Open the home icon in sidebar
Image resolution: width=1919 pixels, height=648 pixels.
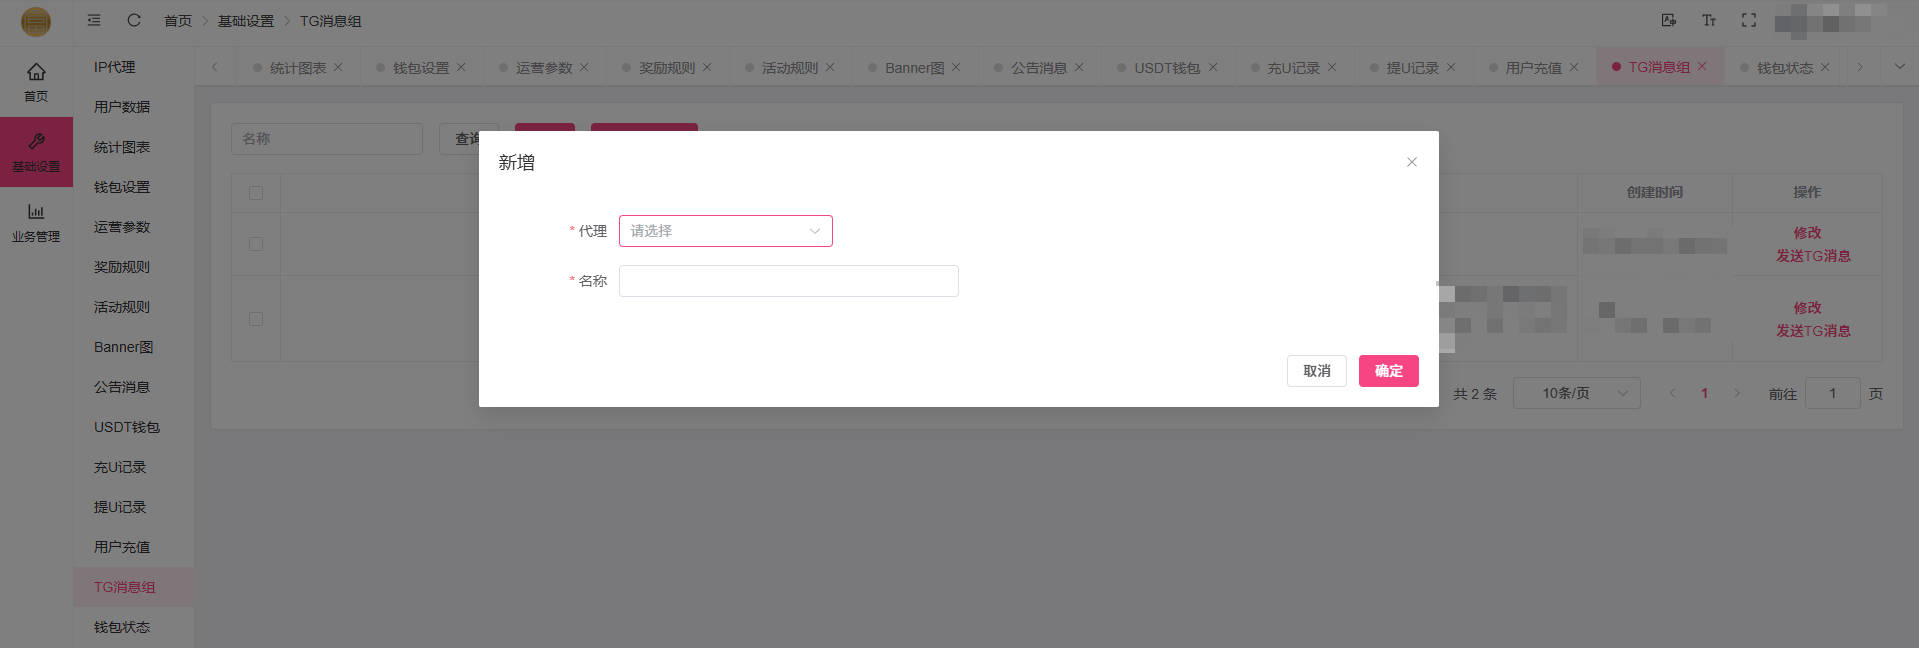(x=36, y=72)
